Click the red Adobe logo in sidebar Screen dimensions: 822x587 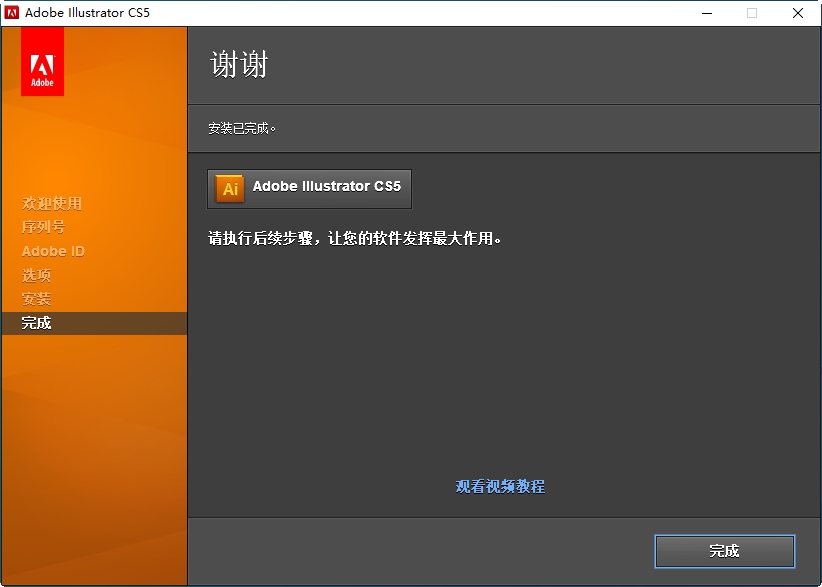(x=42, y=62)
